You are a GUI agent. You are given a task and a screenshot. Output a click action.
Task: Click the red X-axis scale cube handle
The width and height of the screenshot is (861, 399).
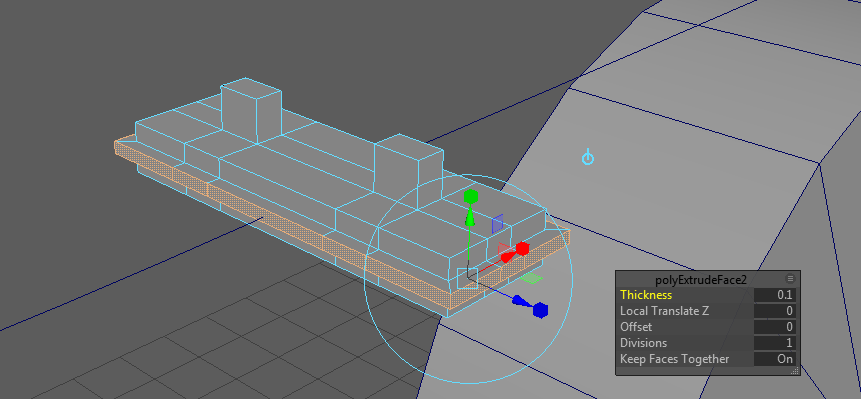coord(522,249)
